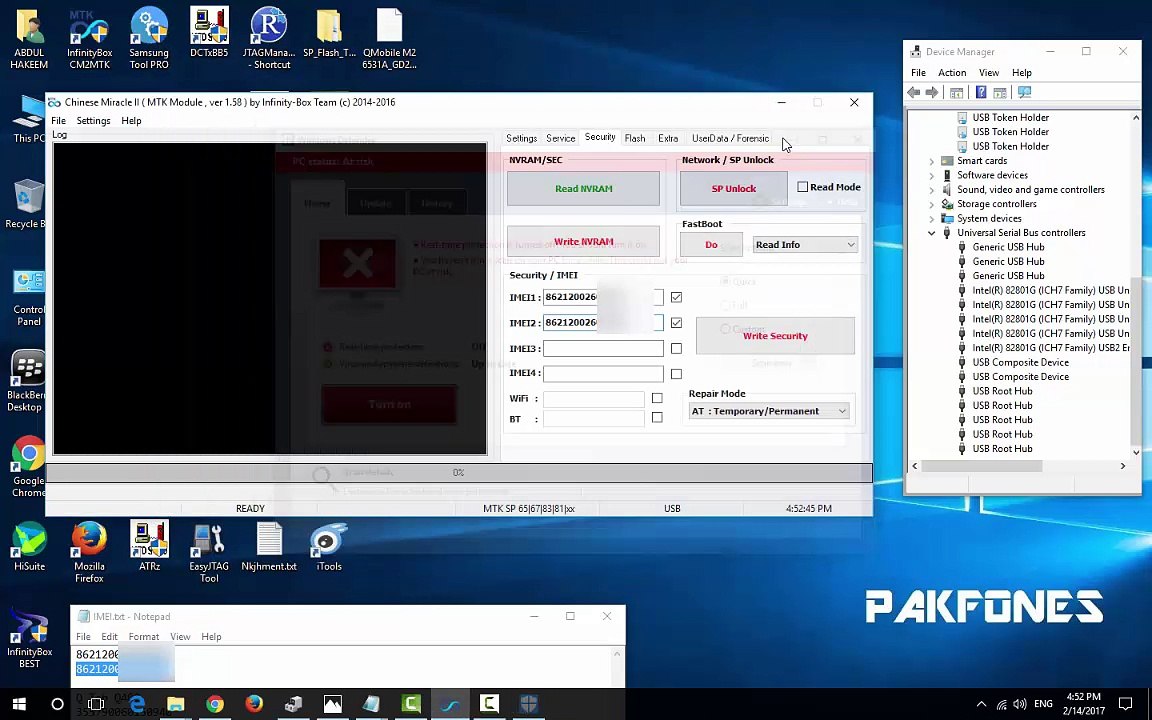The width and height of the screenshot is (1152, 720).
Task: Open ABDUL HAKEEM user folder icon
Action: 29,38
